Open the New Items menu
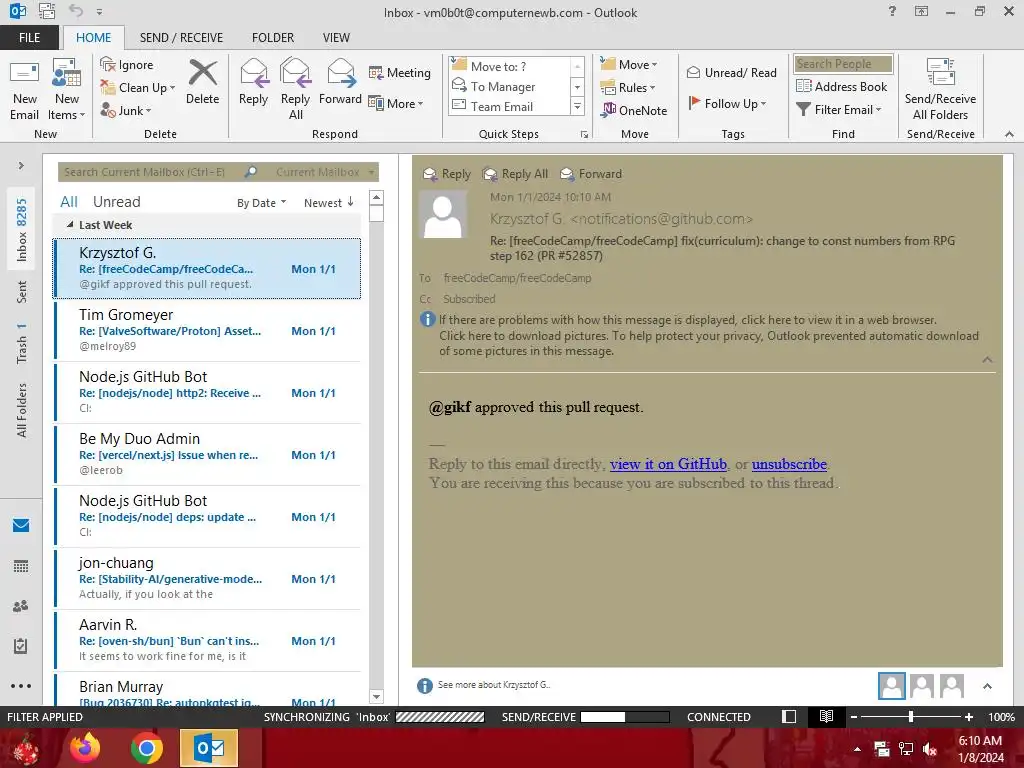Viewport: 1024px width, 768px height. pyautogui.click(x=67, y=91)
